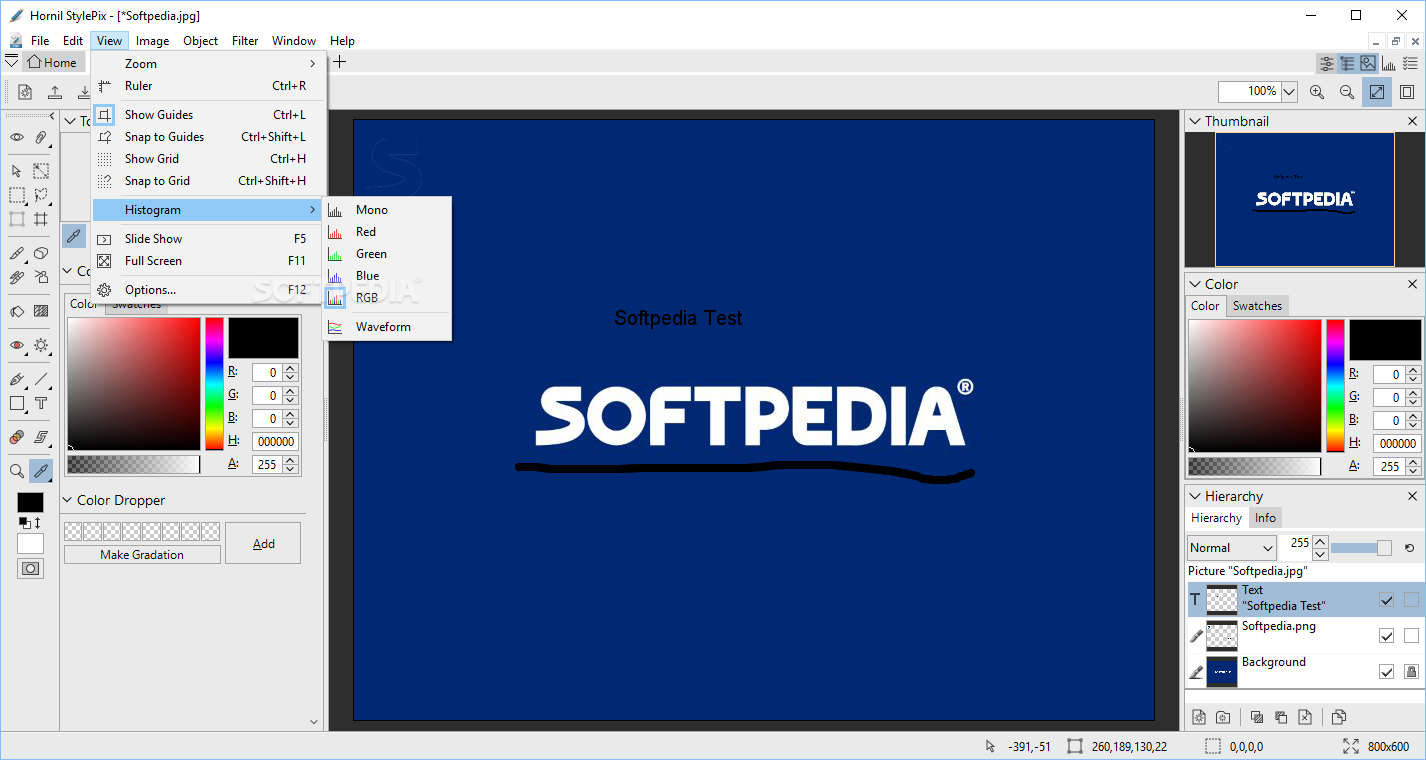Select the rectangular selection tool

coord(17,195)
